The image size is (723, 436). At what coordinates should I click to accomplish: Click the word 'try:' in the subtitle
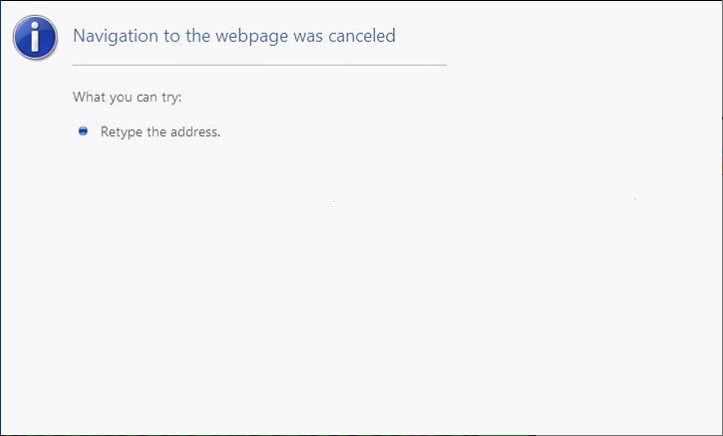pos(172,97)
